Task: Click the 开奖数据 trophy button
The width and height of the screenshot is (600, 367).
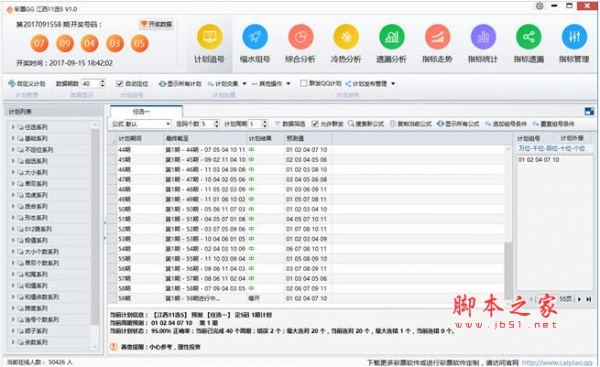Action: click(x=157, y=24)
